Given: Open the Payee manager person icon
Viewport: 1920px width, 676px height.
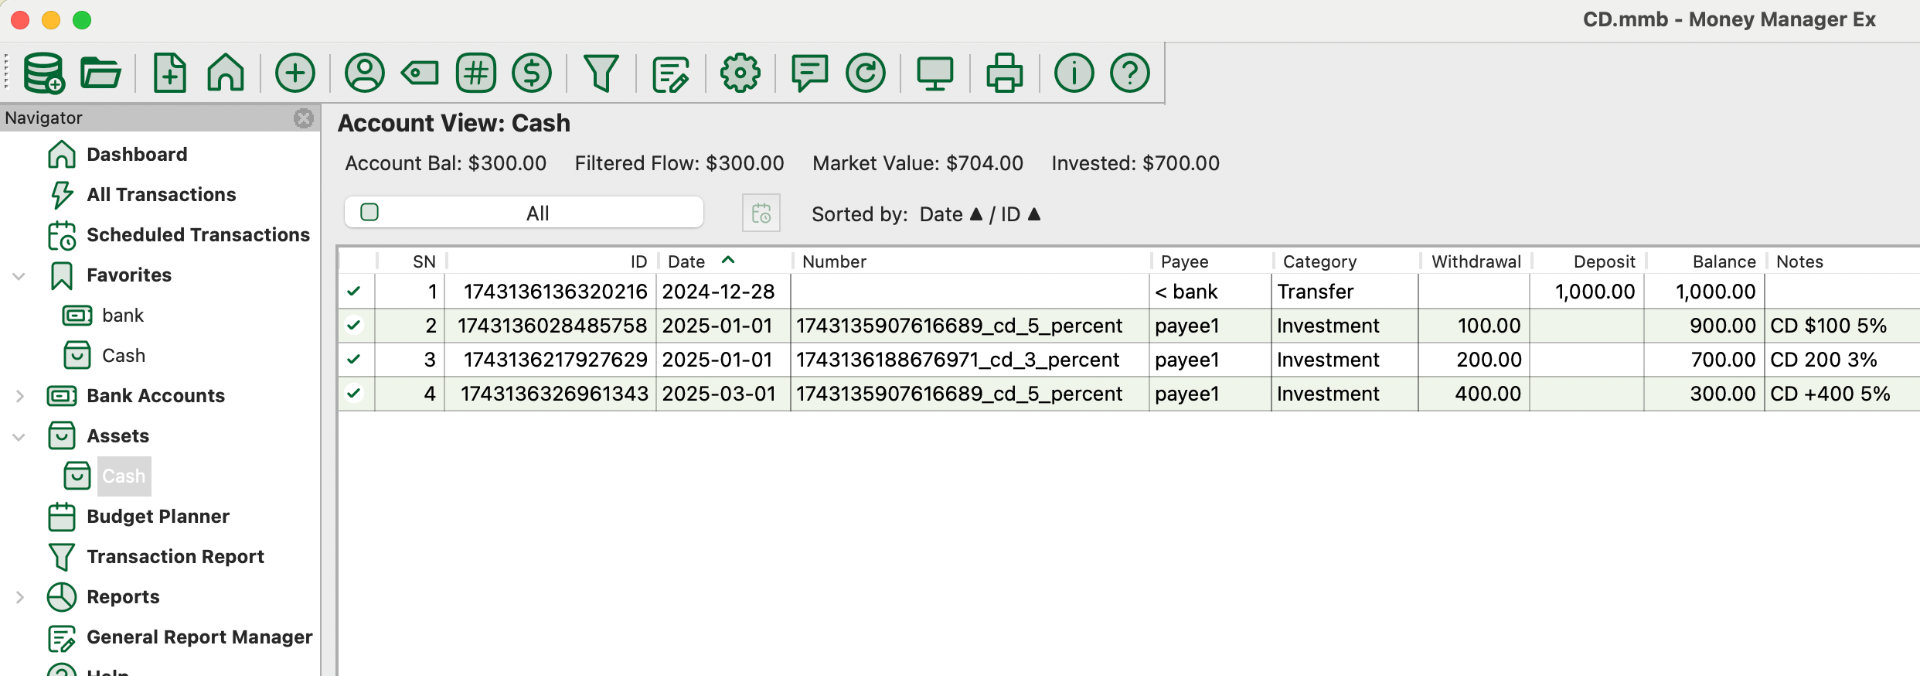Looking at the screenshot, I should click(x=365, y=73).
